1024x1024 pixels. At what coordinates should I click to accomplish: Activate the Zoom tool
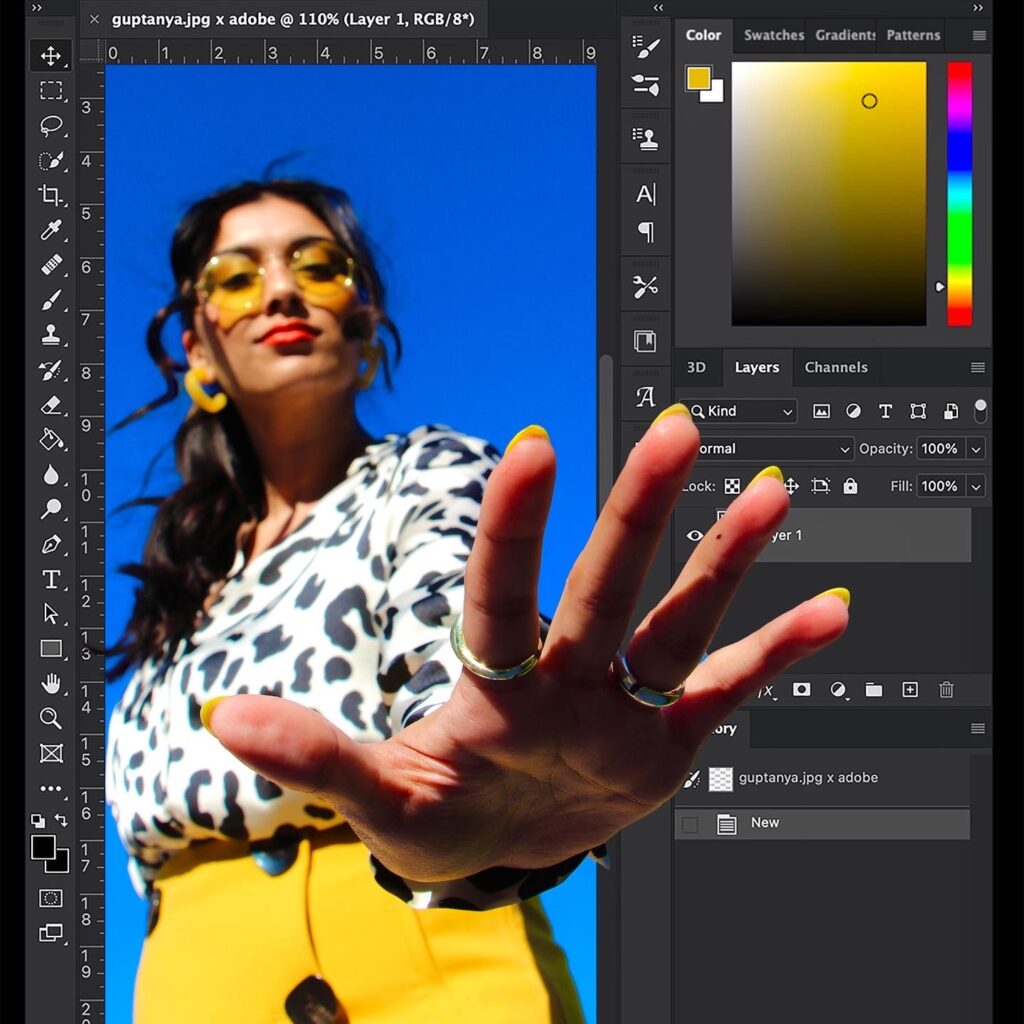51,718
